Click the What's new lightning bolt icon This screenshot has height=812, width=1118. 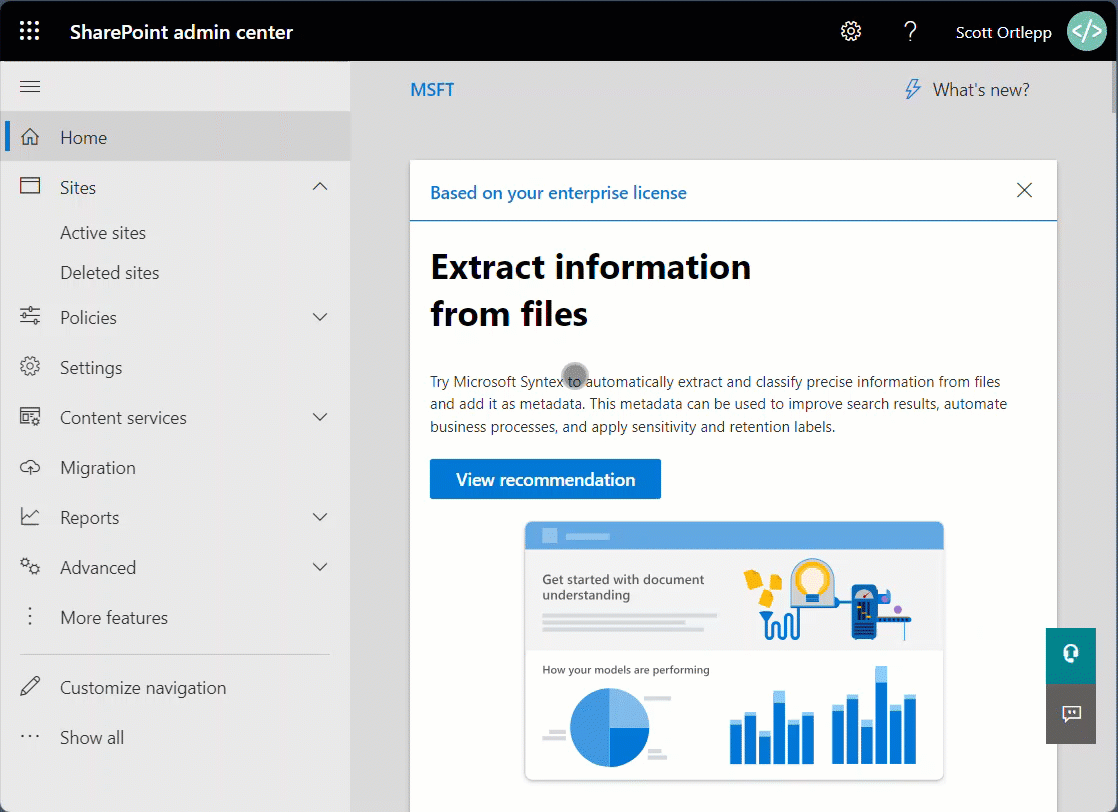pos(913,89)
